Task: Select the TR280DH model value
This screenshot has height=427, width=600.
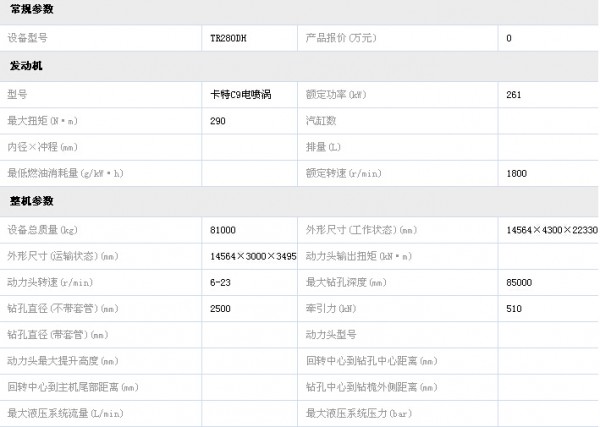Action: click(x=230, y=38)
